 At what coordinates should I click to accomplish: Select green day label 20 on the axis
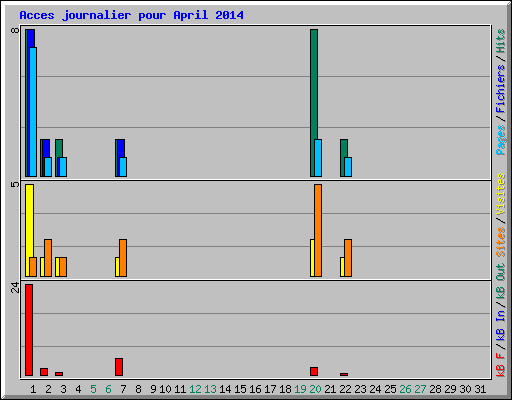pos(315,389)
